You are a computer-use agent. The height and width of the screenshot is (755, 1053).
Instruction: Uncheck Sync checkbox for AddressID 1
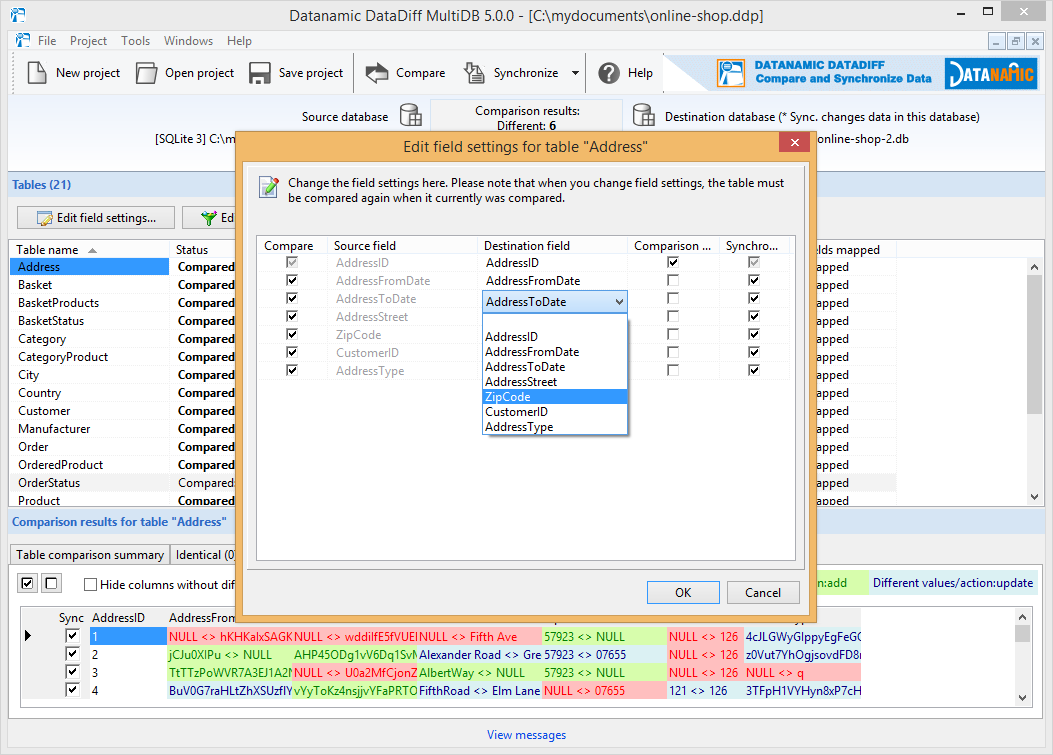[72, 635]
